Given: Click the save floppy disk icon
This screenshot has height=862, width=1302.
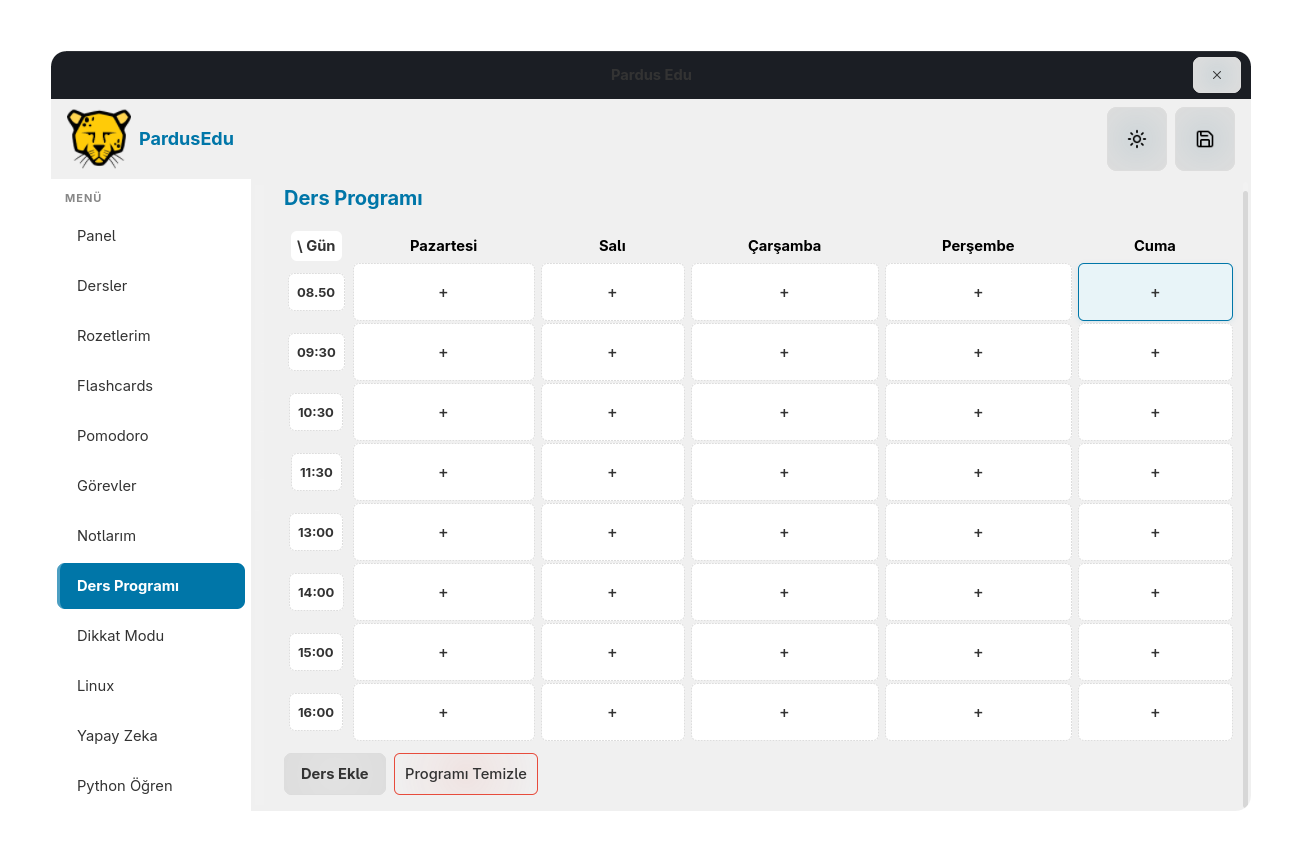Looking at the screenshot, I should pyautogui.click(x=1205, y=139).
